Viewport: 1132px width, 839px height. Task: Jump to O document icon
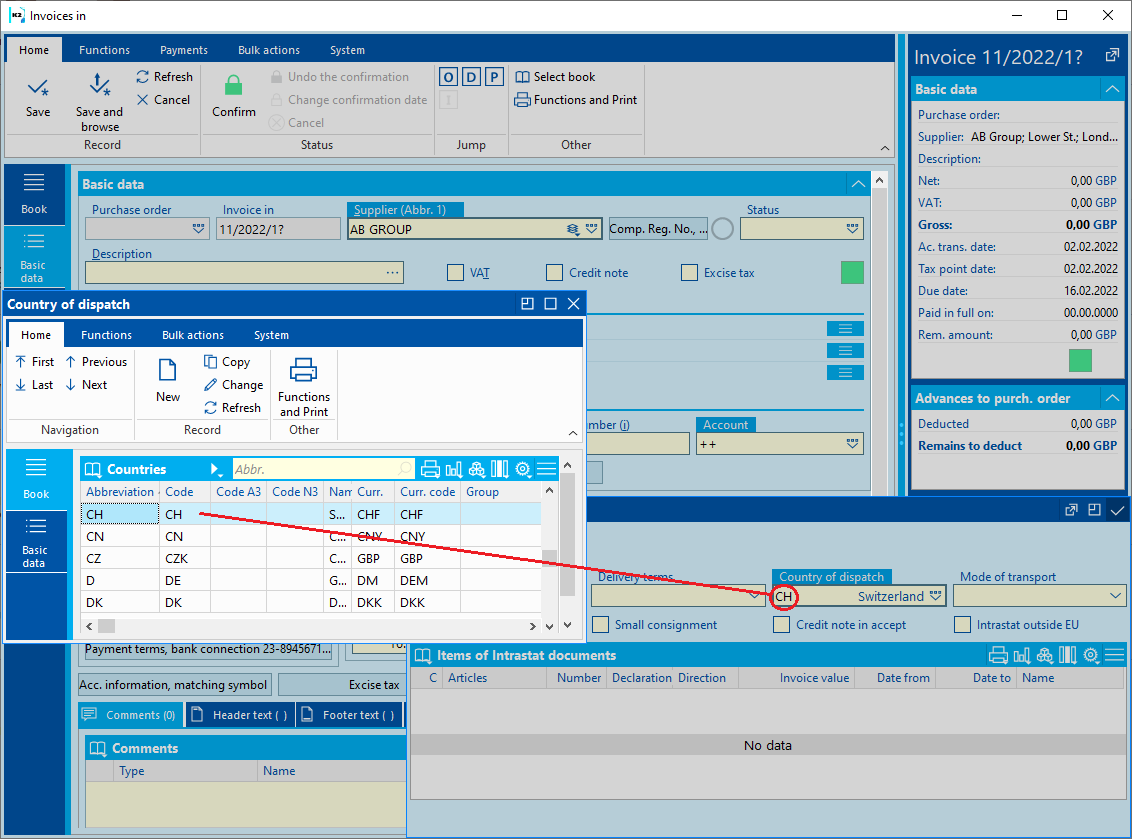click(x=448, y=77)
